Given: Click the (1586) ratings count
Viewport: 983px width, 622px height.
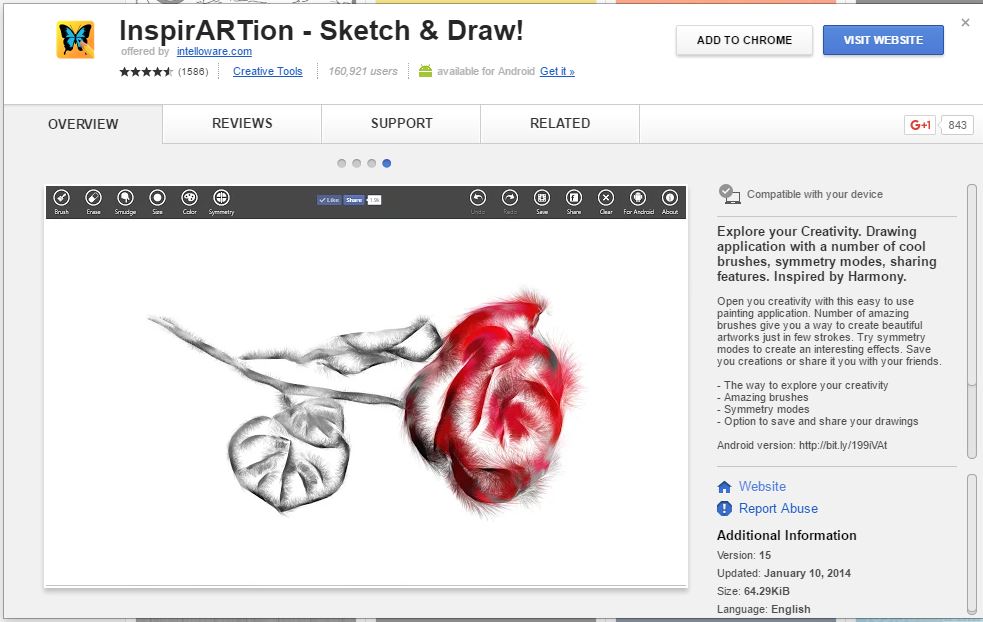Looking at the screenshot, I should [x=193, y=71].
